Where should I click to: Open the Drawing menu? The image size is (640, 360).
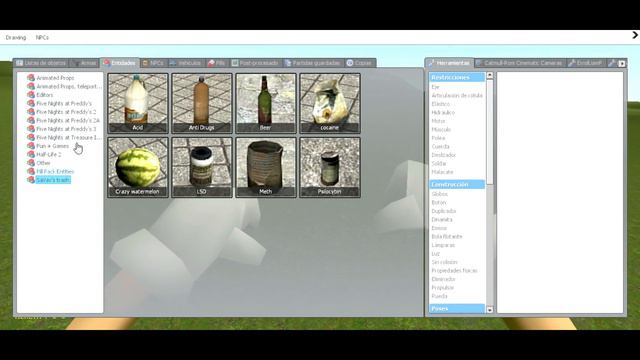click(x=16, y=37)
